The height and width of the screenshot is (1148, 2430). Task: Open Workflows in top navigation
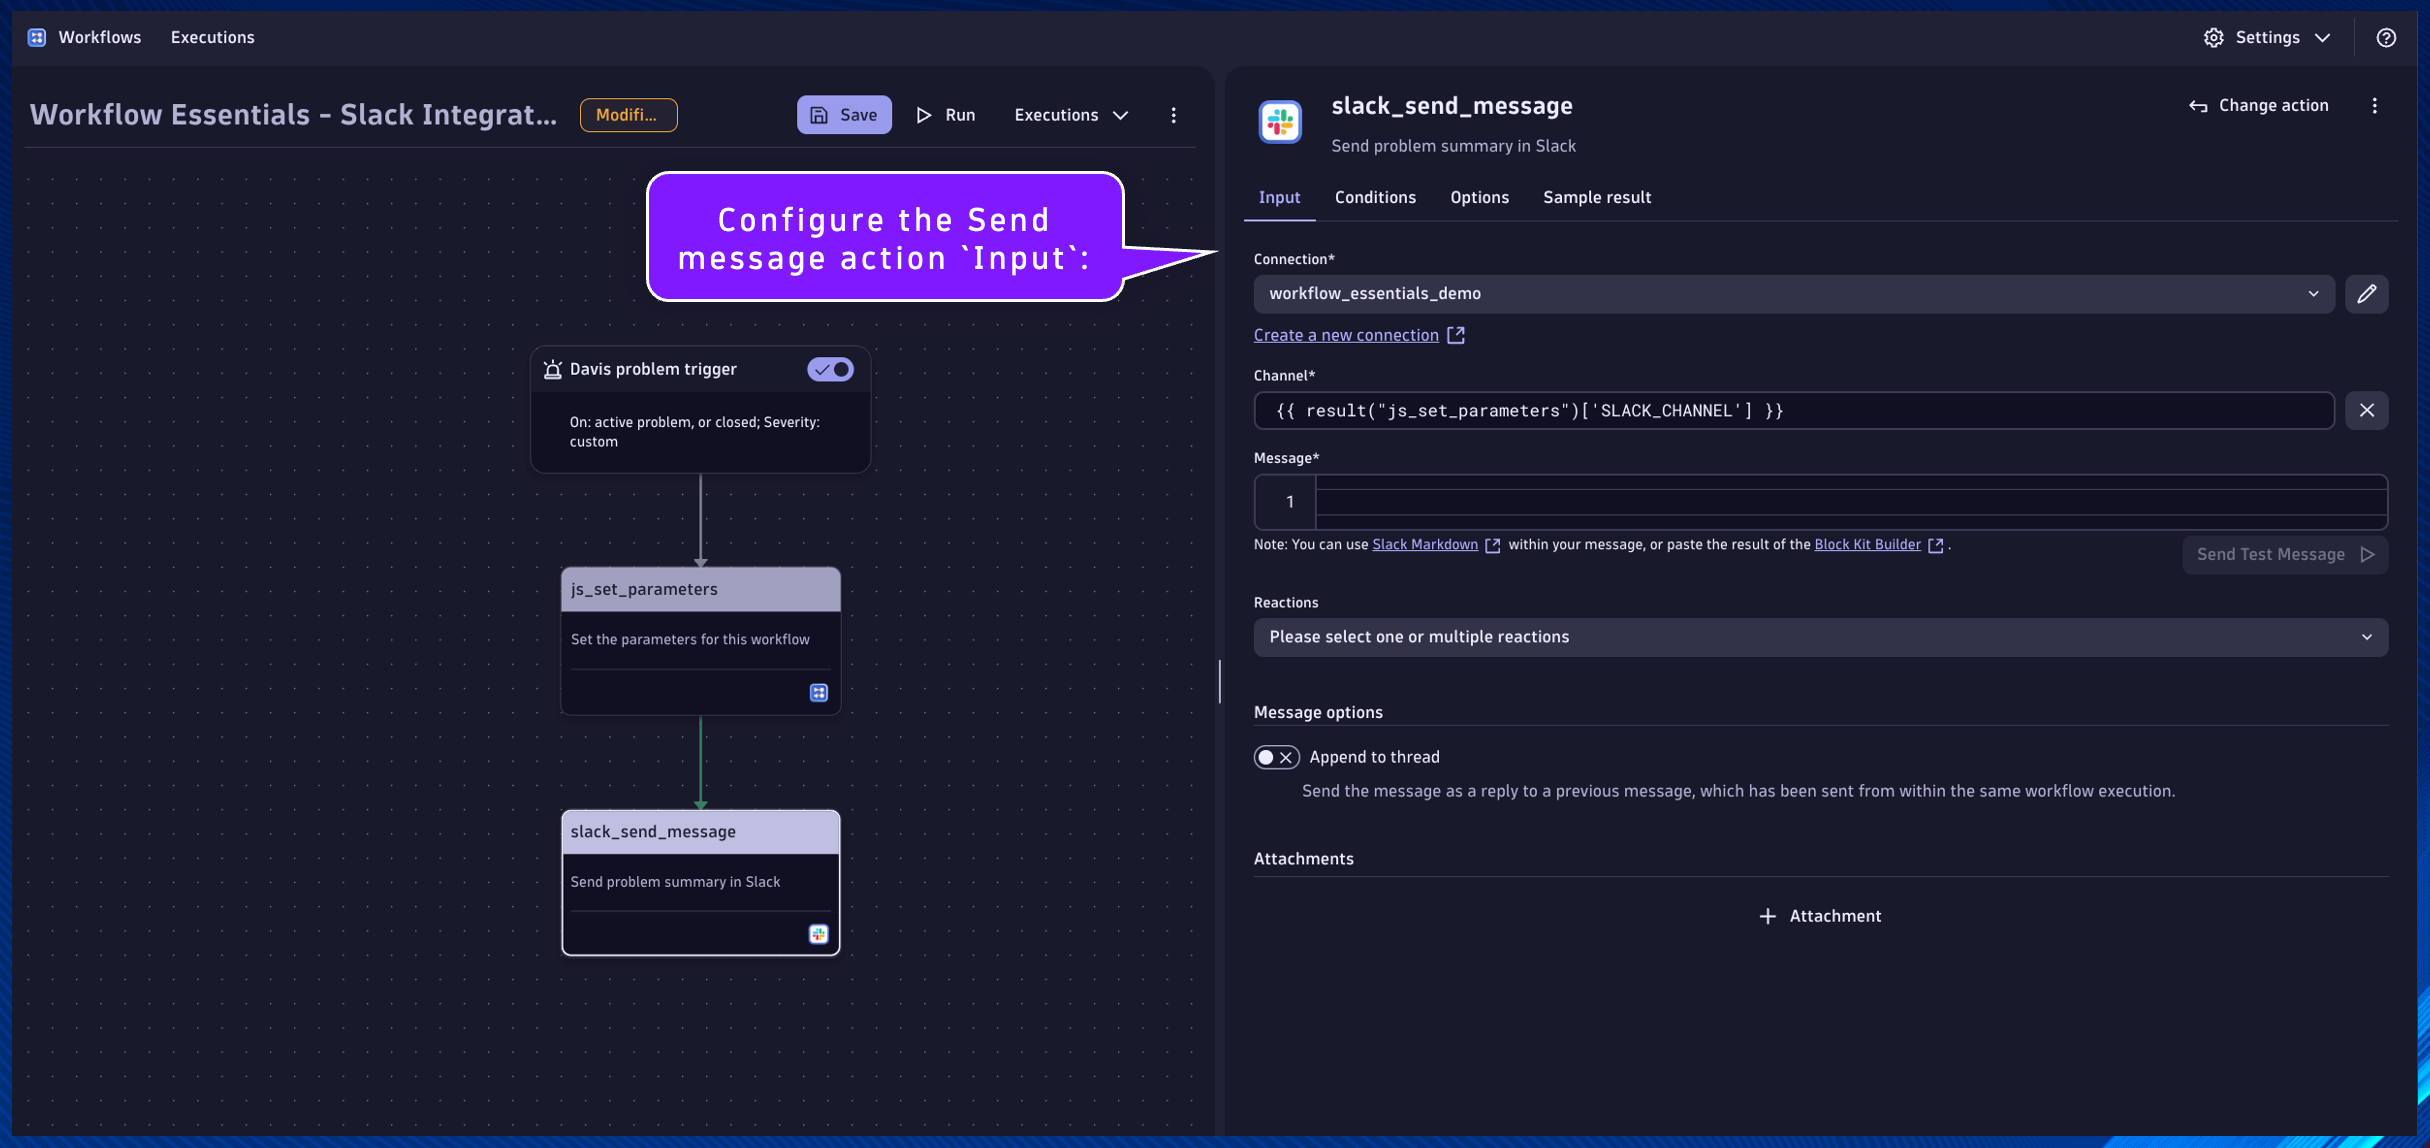click(99, 37)
